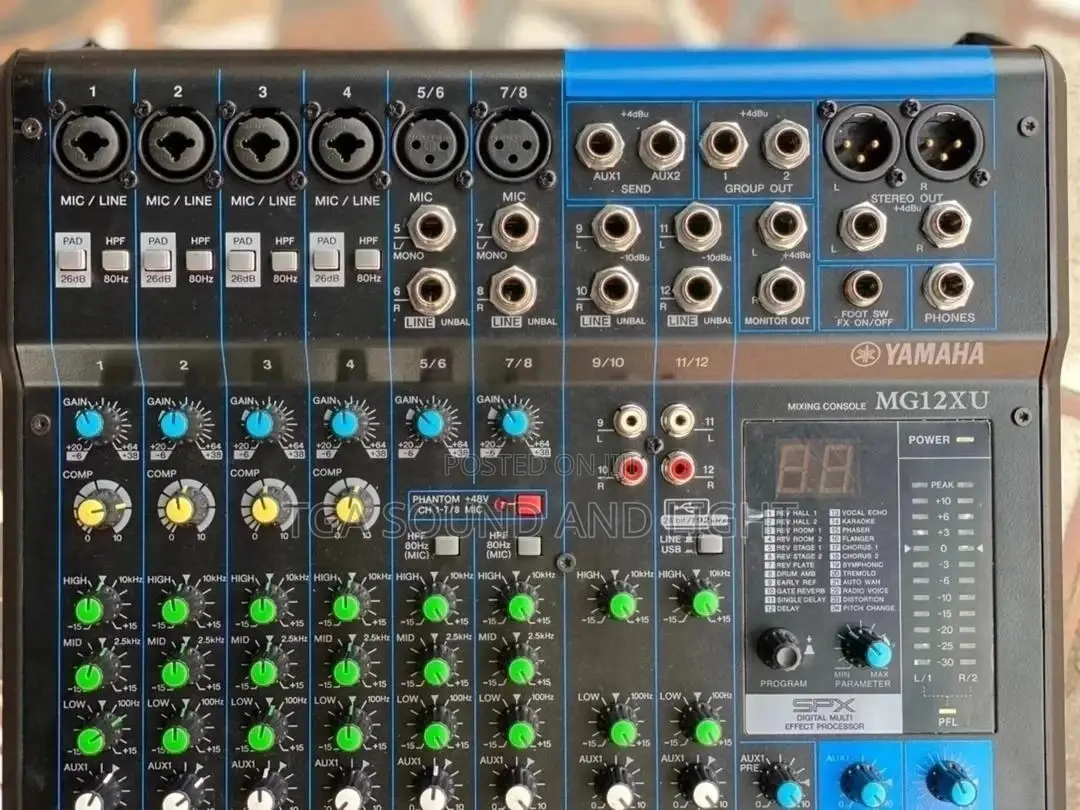Click the red RCA input jack 10 R

click(632, 470)
